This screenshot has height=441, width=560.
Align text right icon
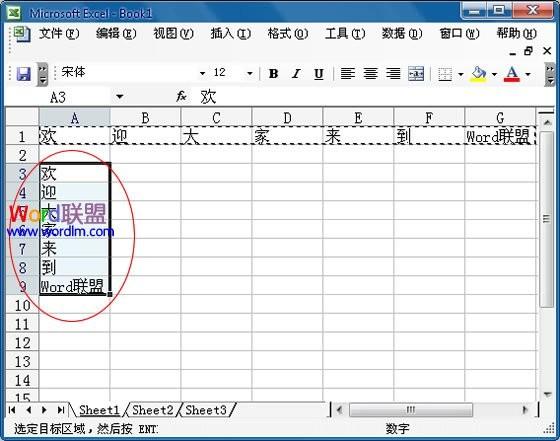point(393,74)
